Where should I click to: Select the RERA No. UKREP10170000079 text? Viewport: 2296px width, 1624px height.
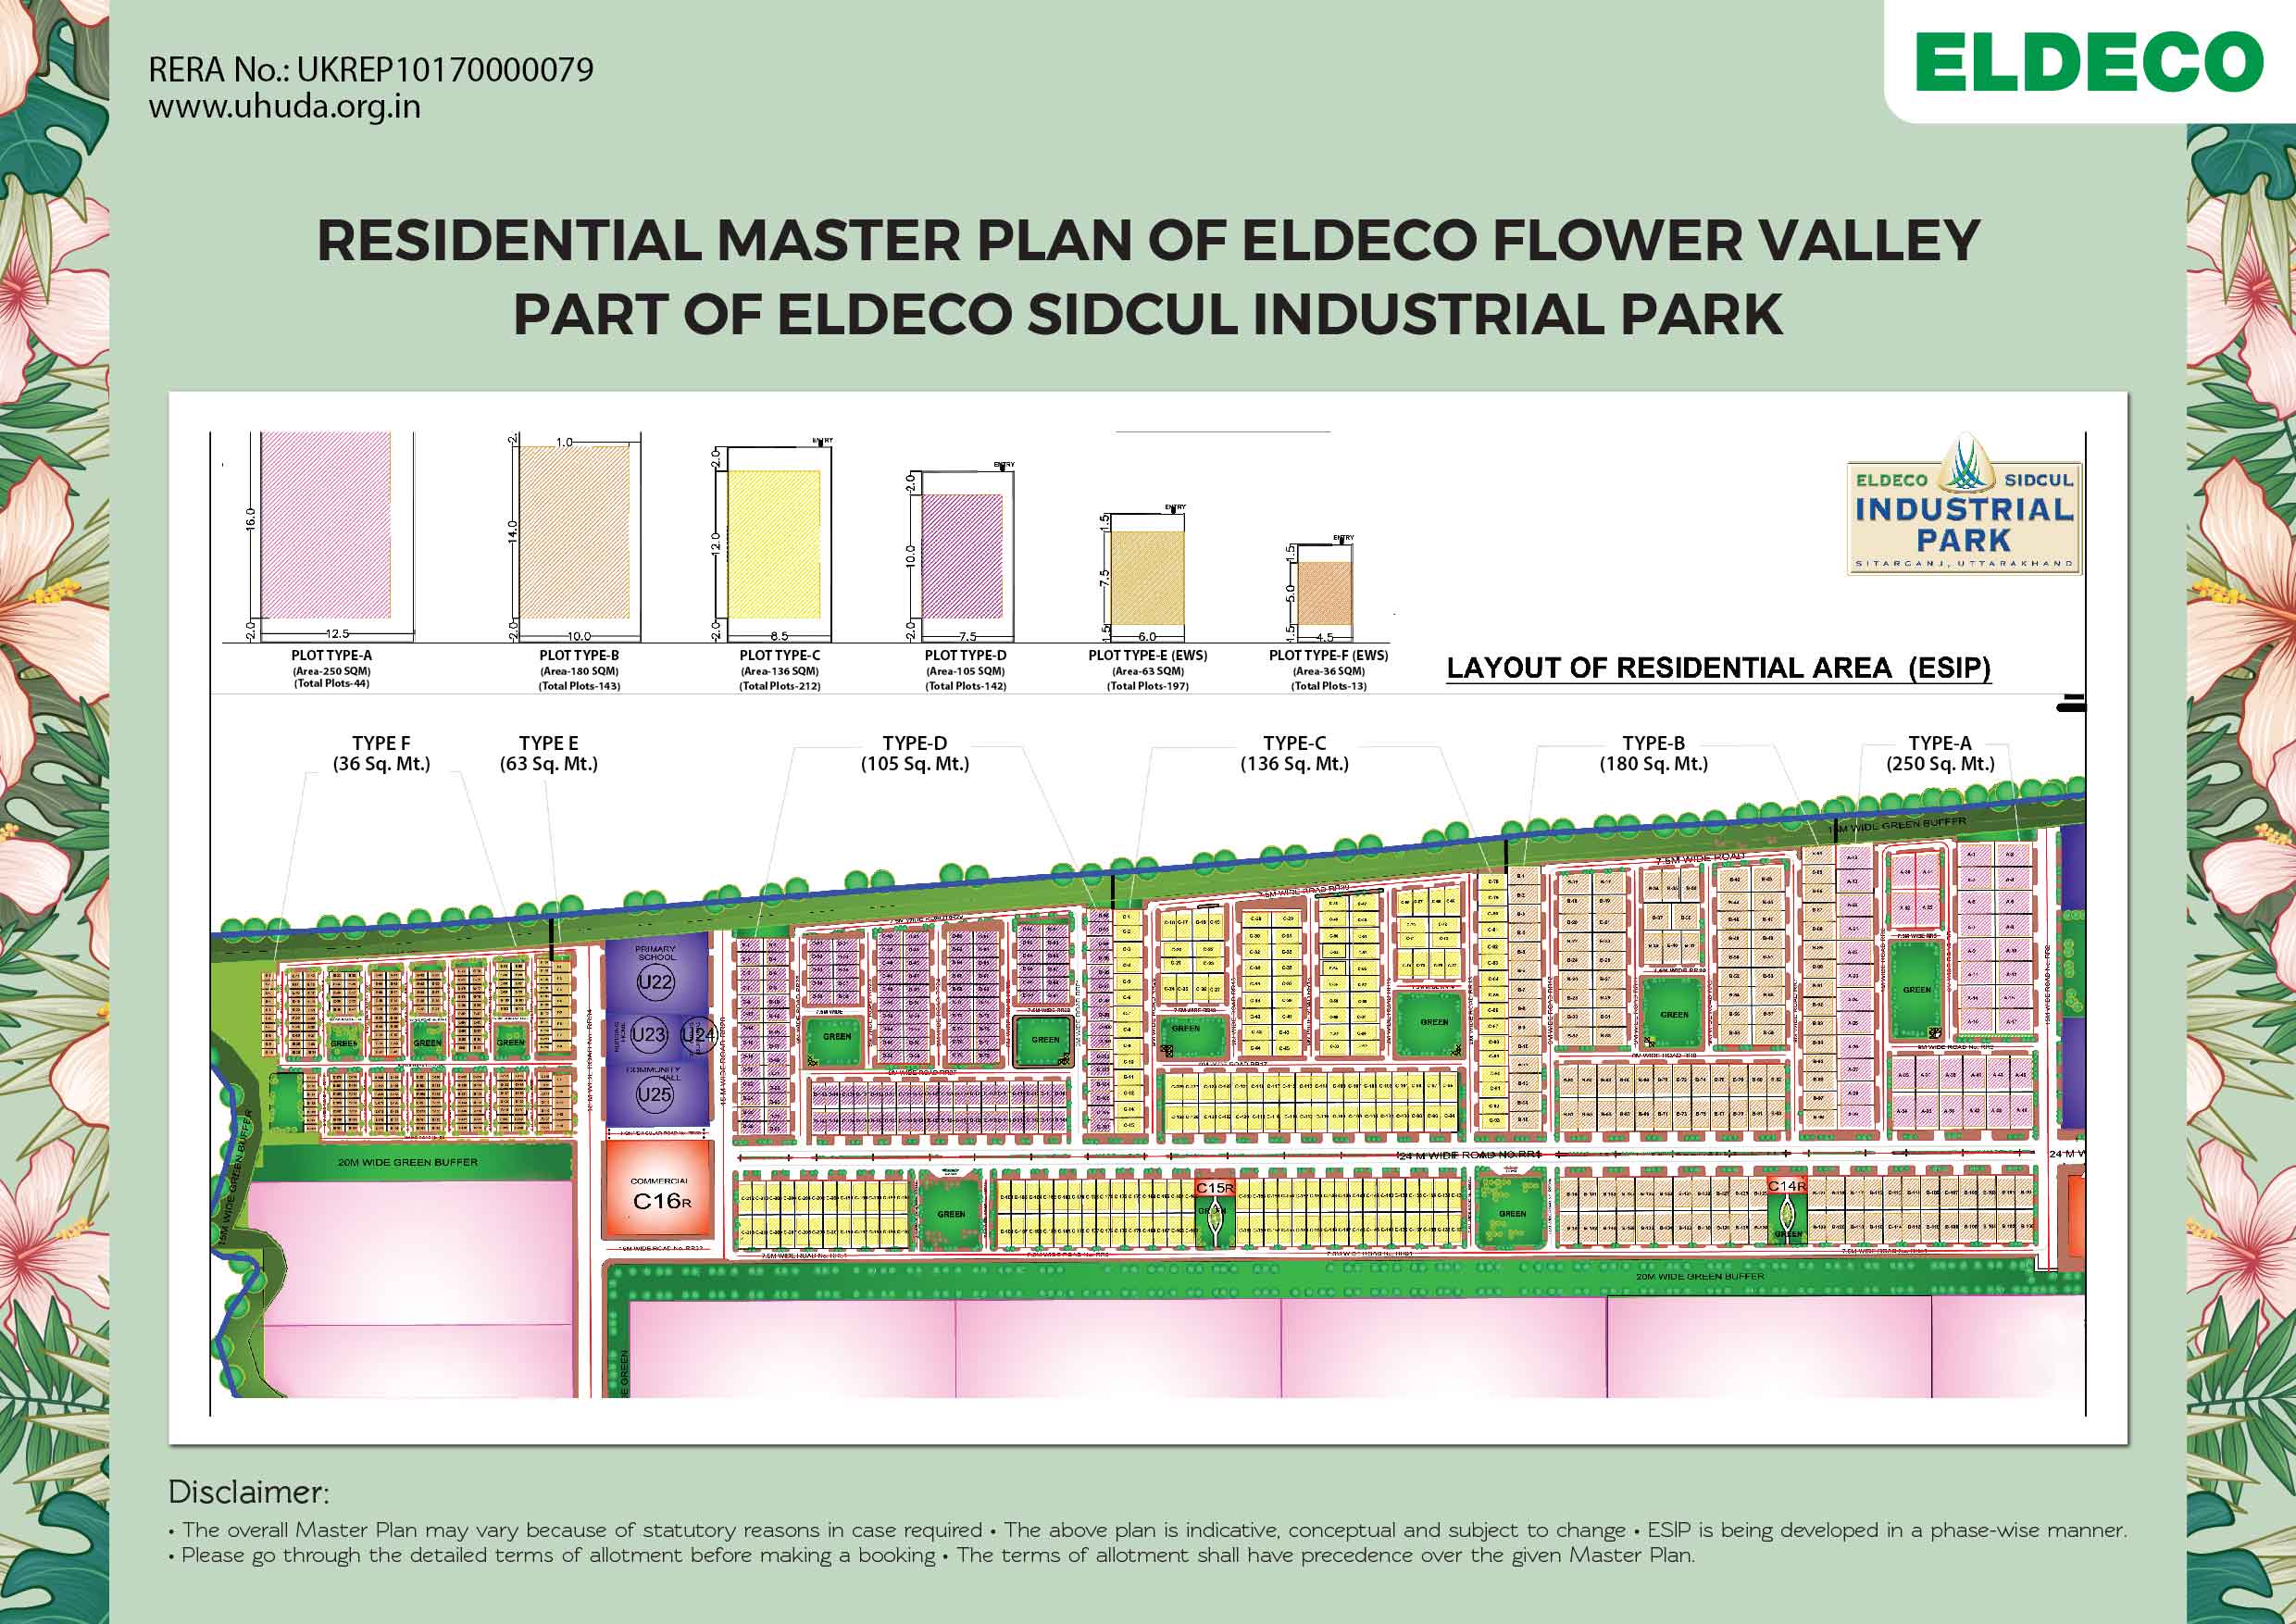point(371,69)
